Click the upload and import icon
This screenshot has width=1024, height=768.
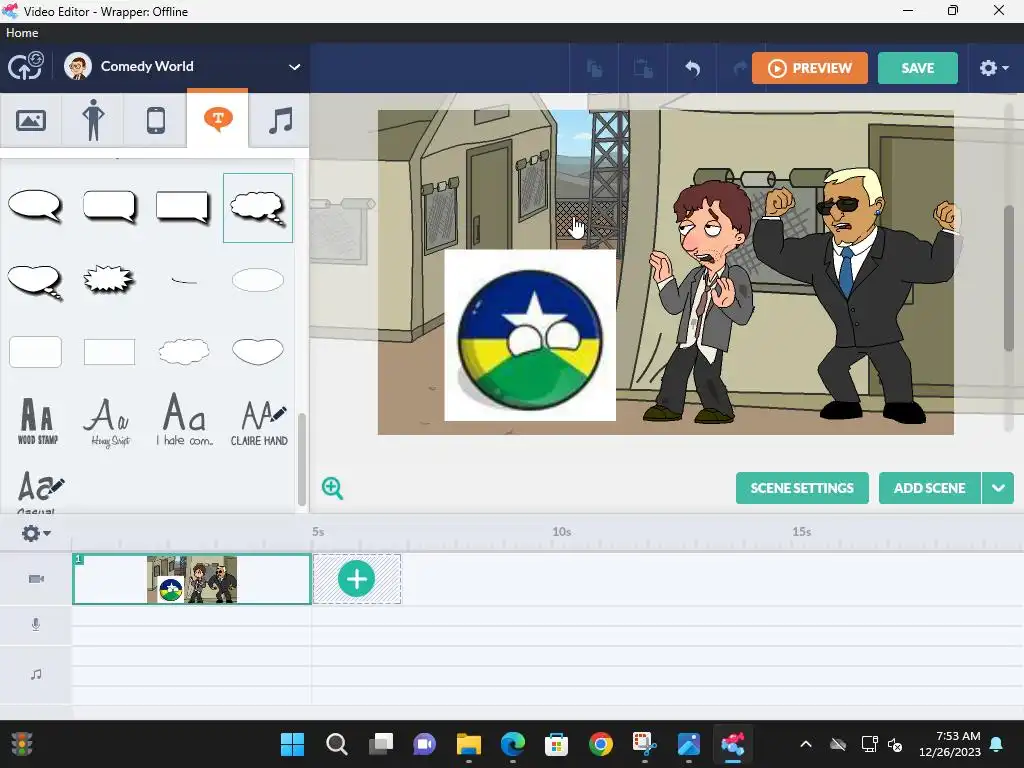tap(25, 66)
